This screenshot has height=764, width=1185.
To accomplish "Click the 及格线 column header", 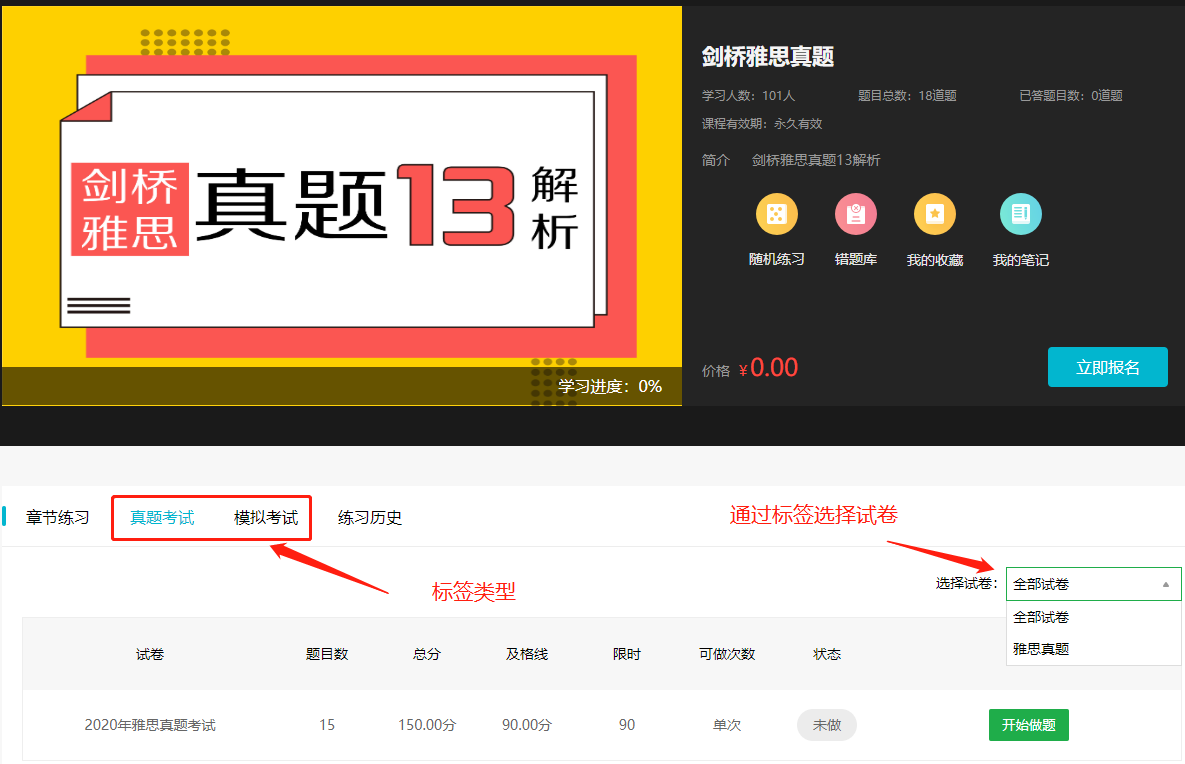I will click(x=527, y=654).
